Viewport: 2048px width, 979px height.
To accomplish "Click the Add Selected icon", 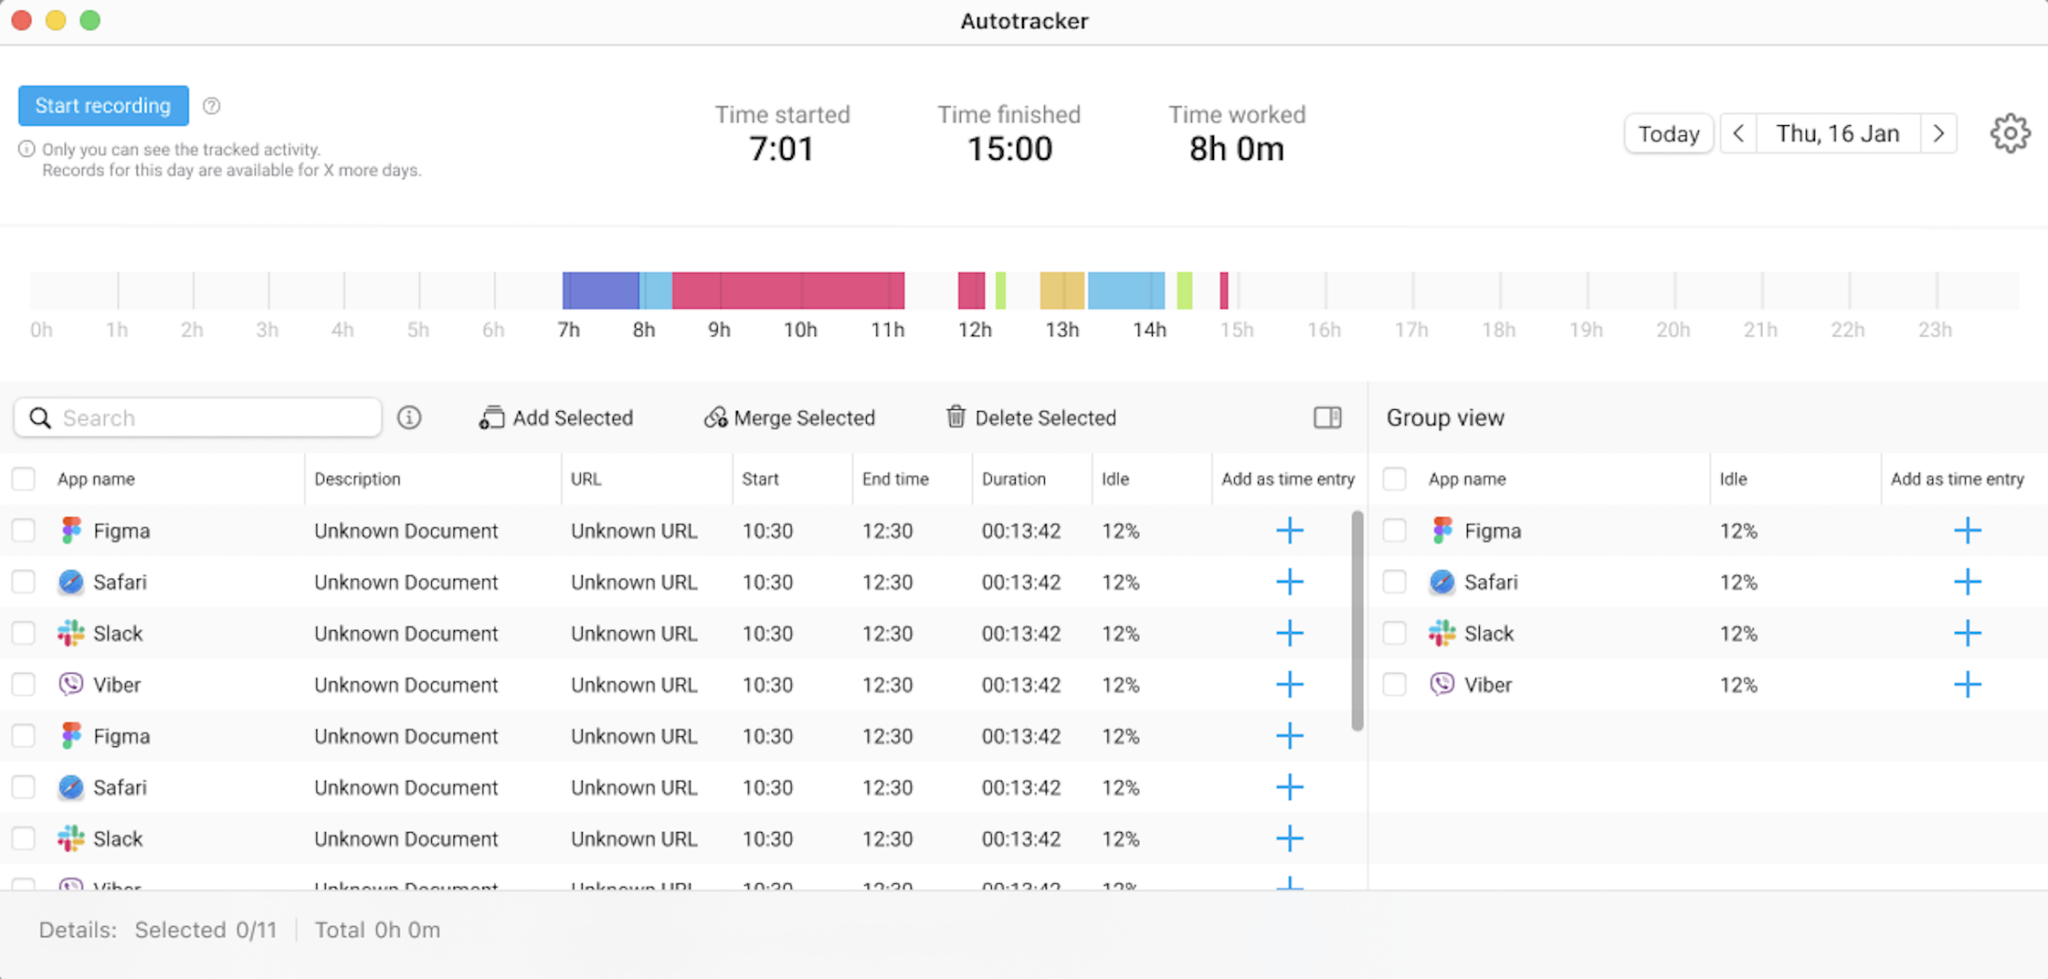I will (x=491, y=418).
